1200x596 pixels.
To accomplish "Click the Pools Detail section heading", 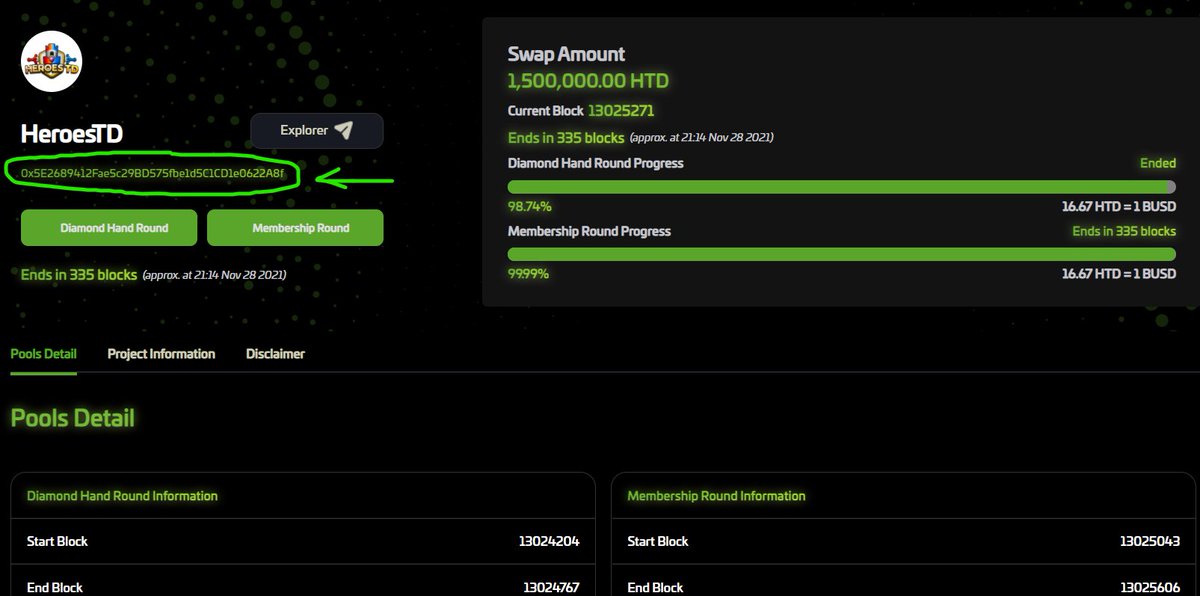I will 73,418.
